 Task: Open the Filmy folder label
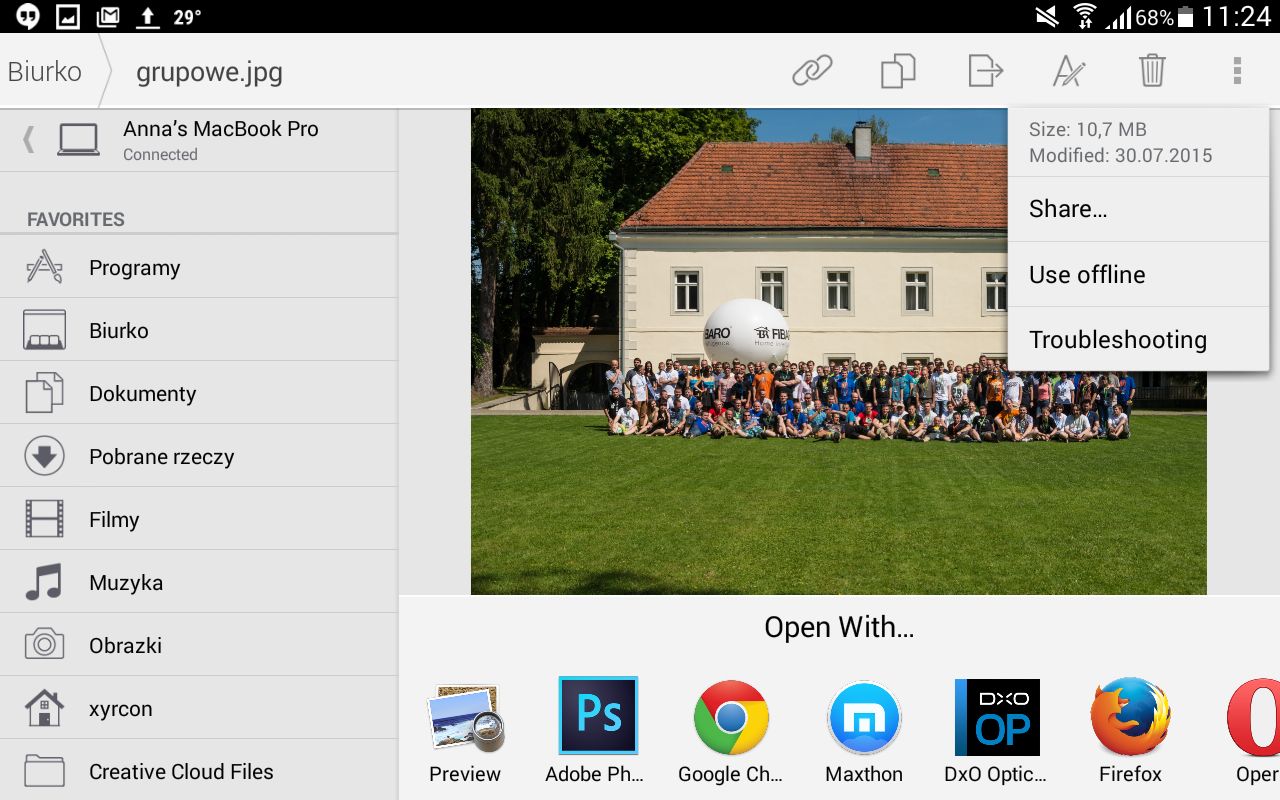[114, 520]
